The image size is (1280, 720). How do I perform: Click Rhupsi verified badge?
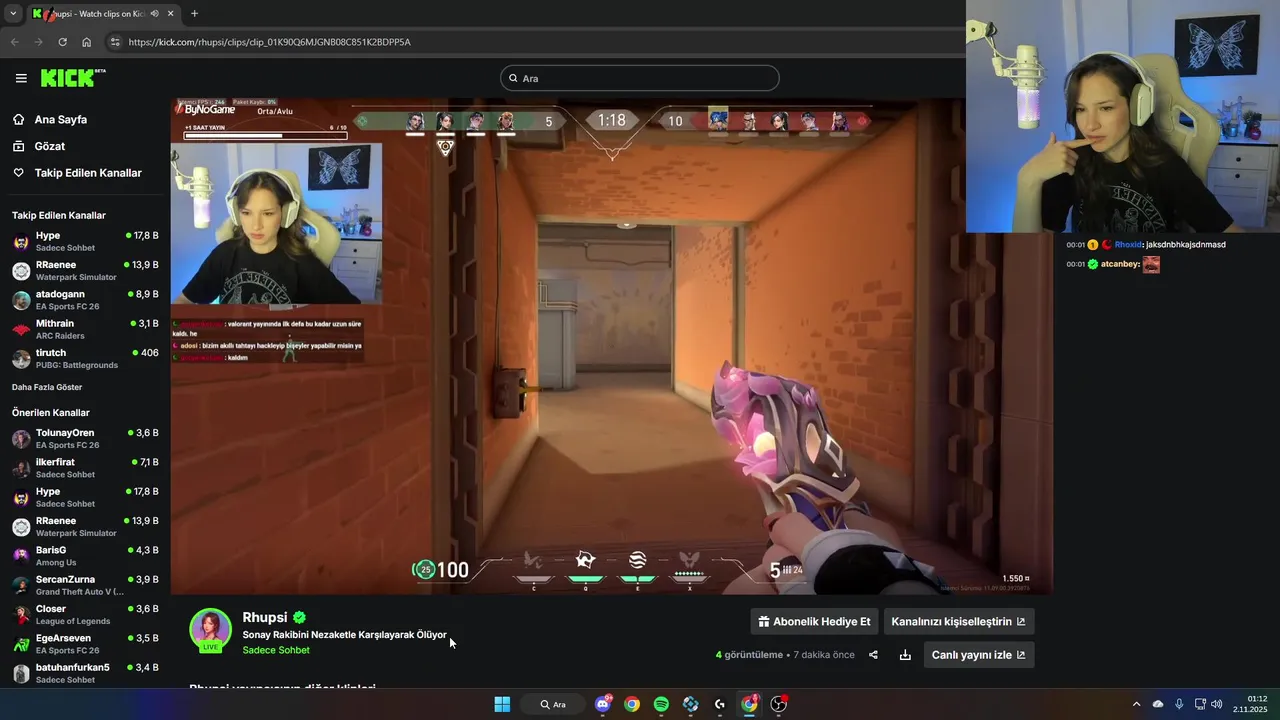[x=299, y=618]
